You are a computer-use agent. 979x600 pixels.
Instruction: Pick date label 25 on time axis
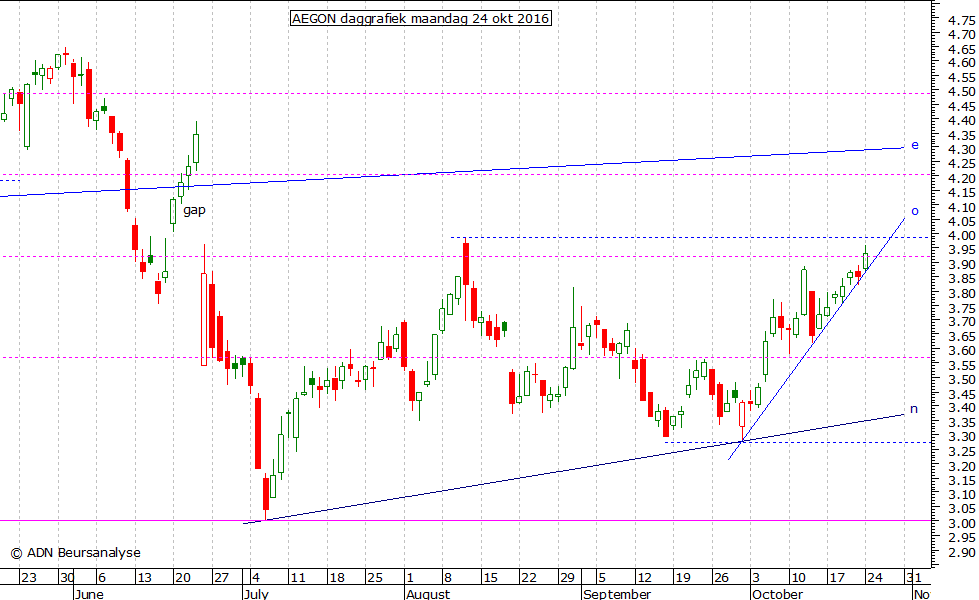point(375,578)
